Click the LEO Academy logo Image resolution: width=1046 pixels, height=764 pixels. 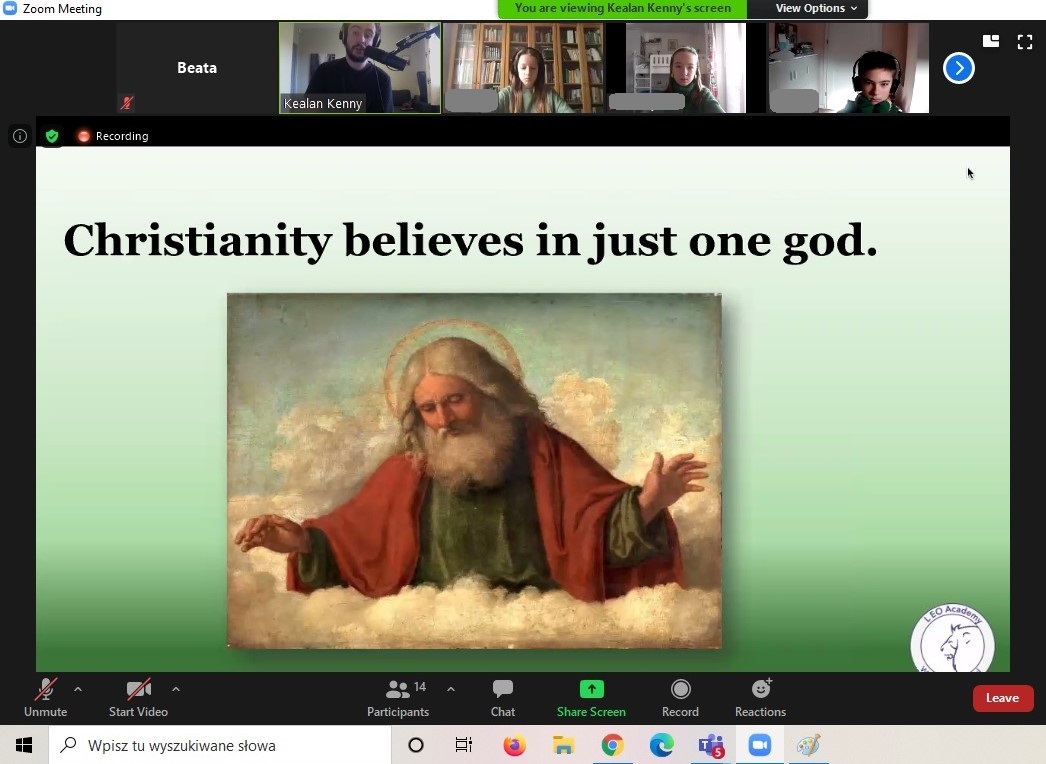[953, 639]
